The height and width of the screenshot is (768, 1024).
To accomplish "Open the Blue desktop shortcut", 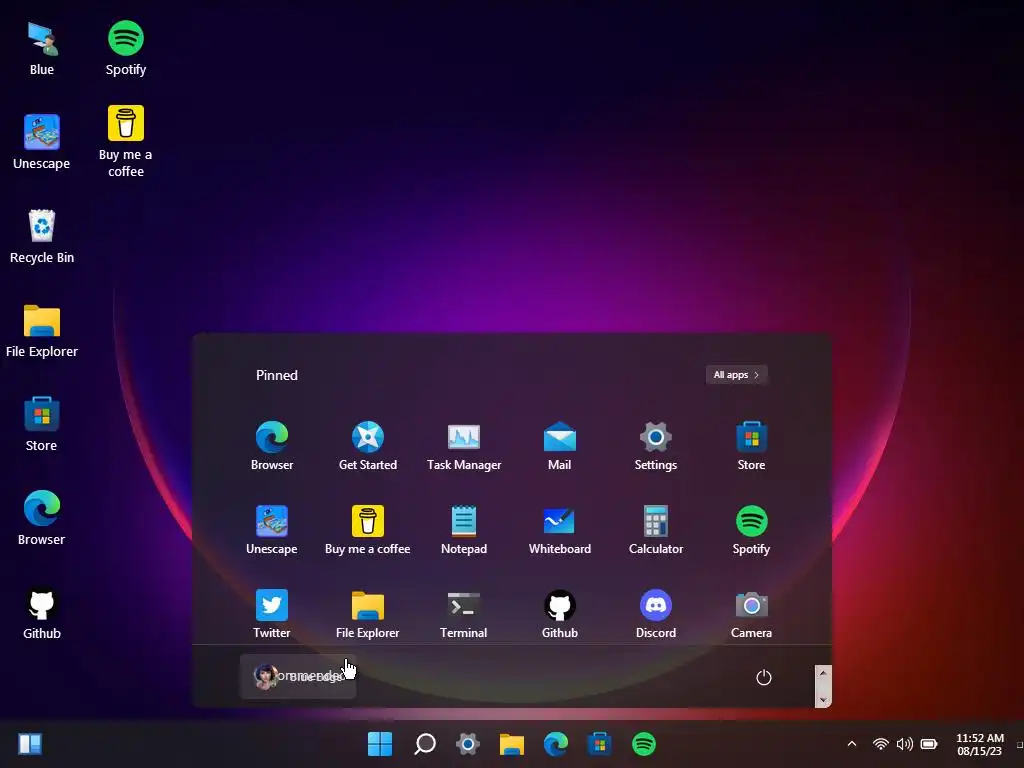I will [42, 48].
